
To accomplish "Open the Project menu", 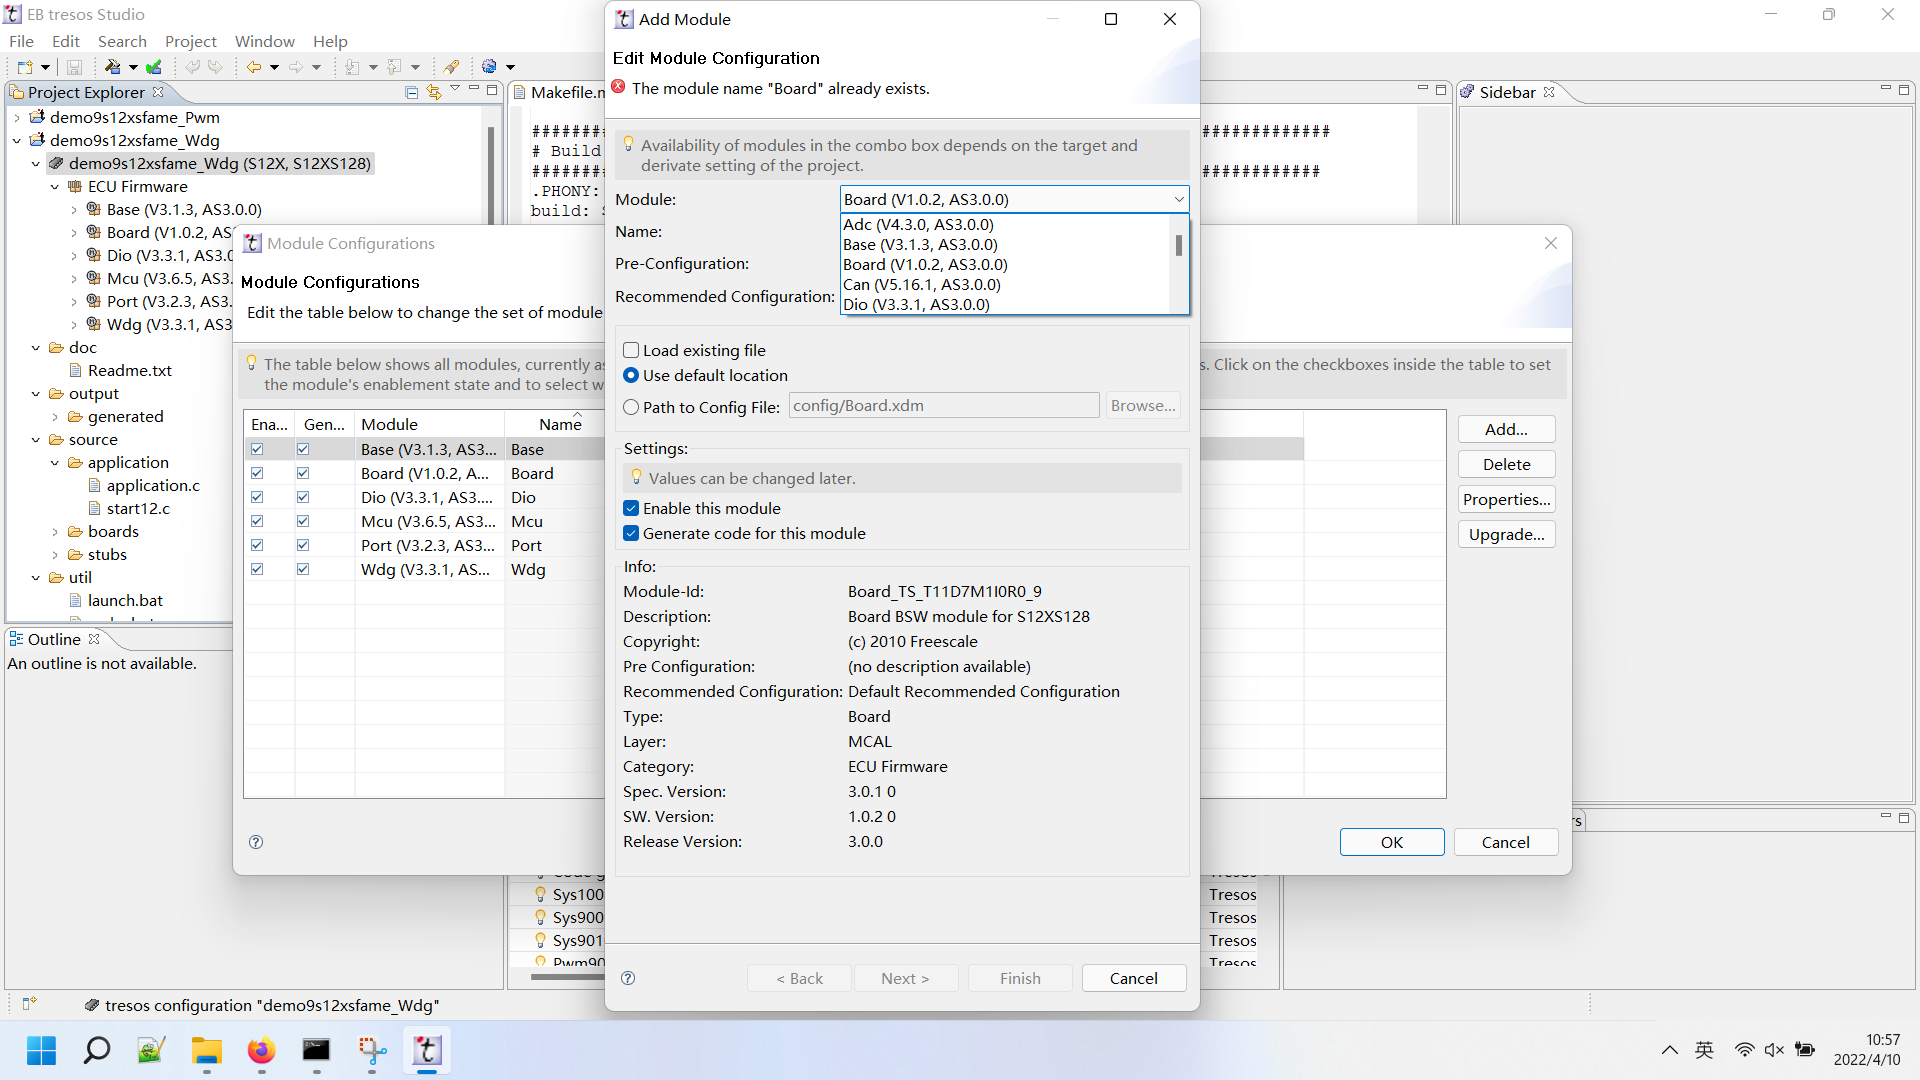I will [190, 41].
